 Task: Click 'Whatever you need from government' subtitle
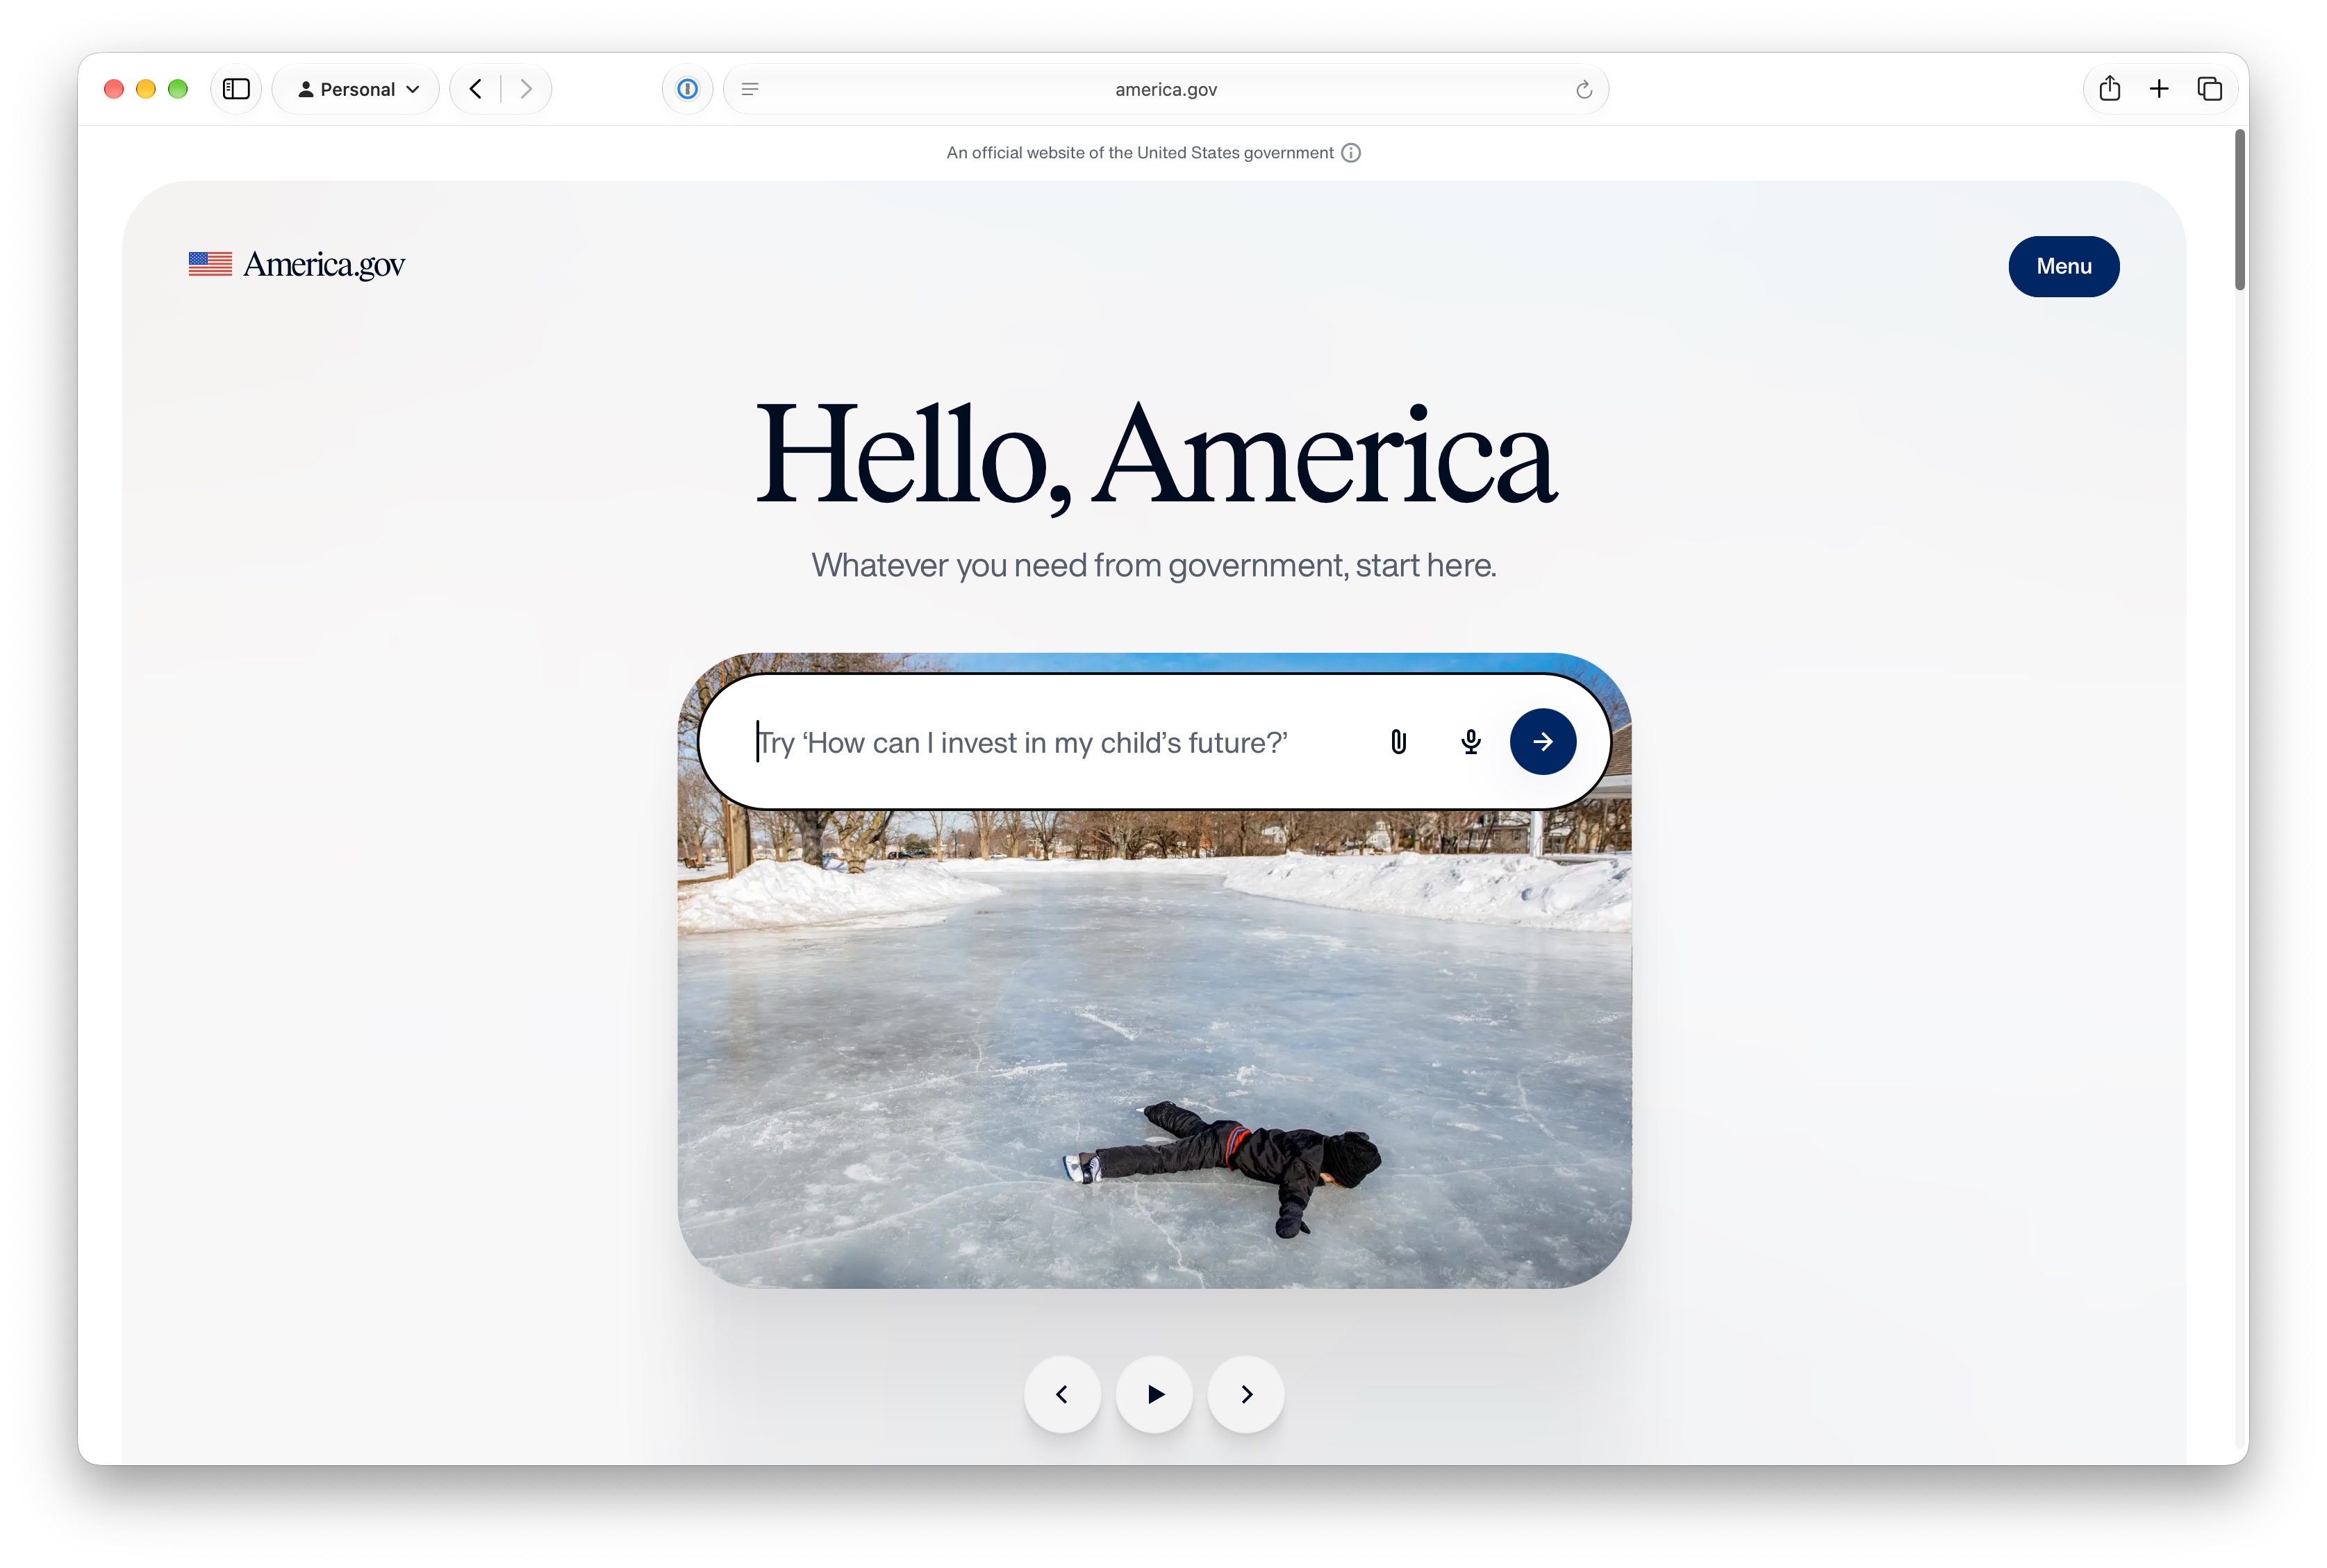point(1154,565)
